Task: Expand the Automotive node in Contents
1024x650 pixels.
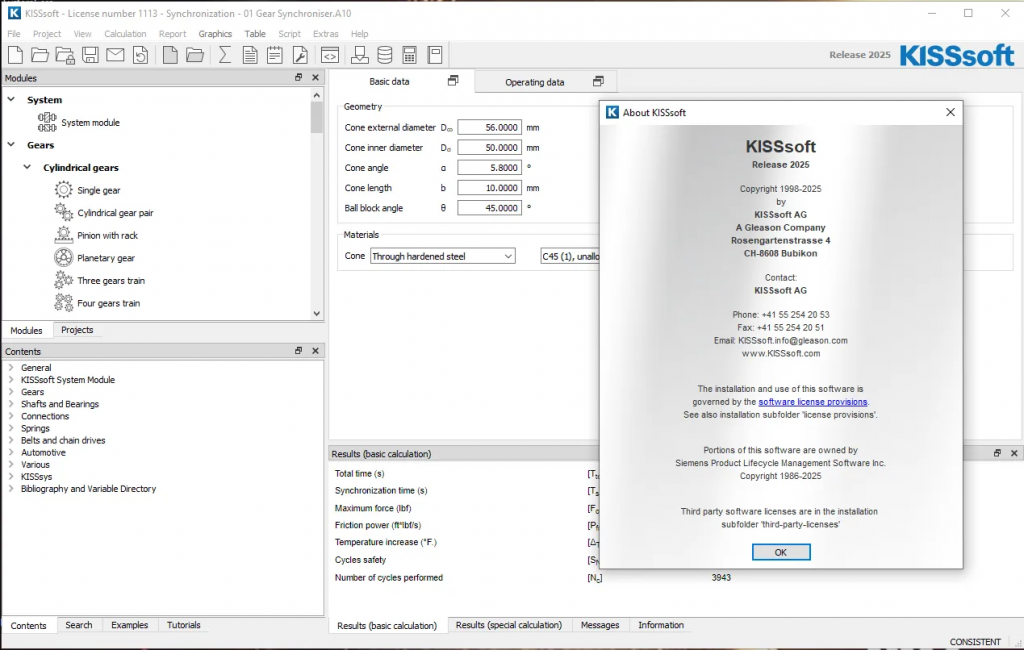Action: click(10, 452)
